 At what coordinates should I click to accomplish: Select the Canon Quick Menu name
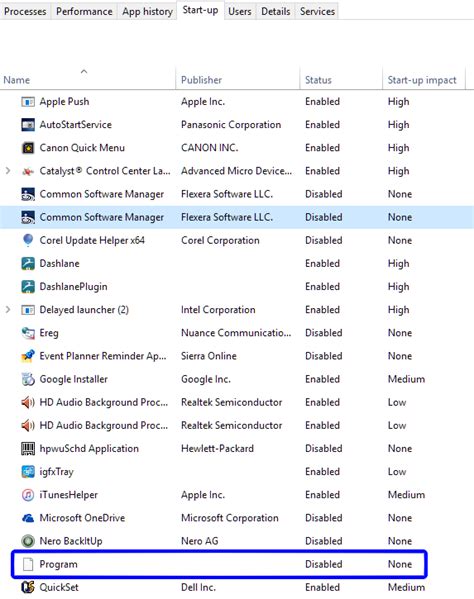pyautogui.click(x=82, y=148)
